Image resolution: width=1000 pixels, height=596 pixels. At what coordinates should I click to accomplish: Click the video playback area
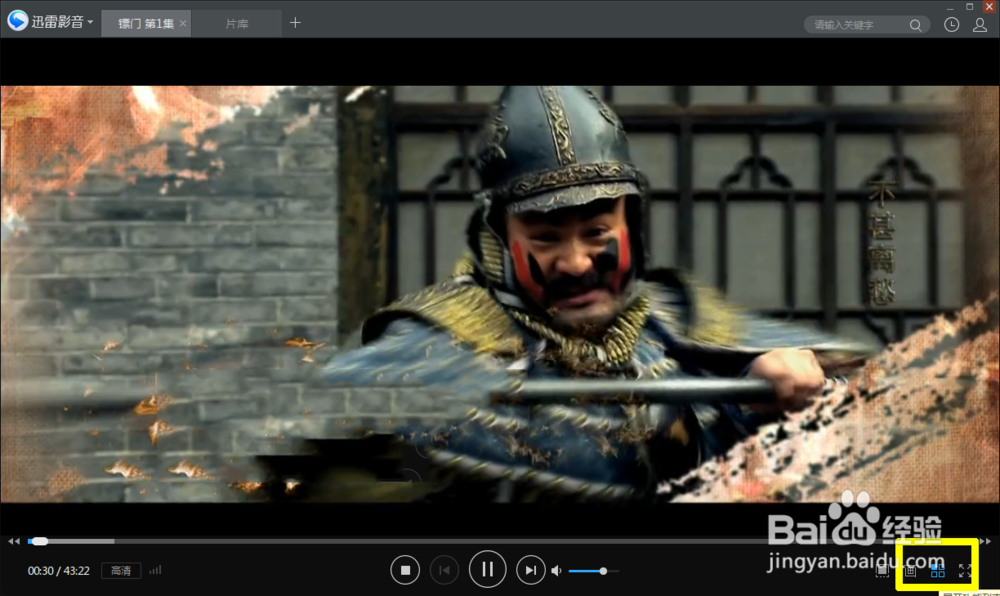coord(500,294)
